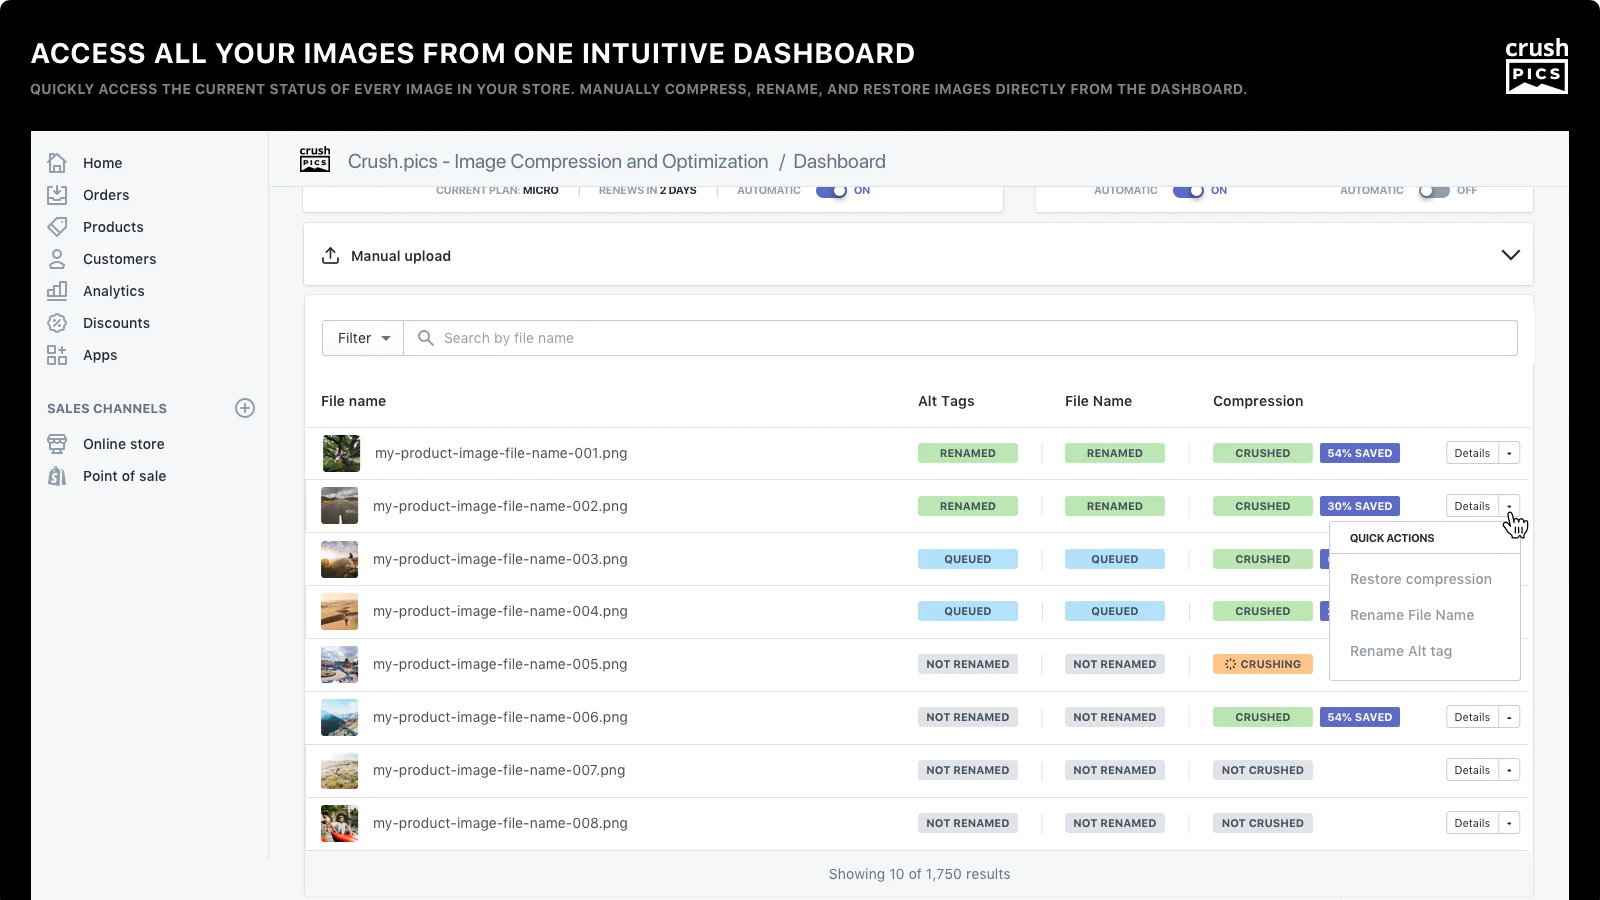1600x900 pixels.
Task: Turn off the automatic toggle beside current plan
Action: coord(831,191)
